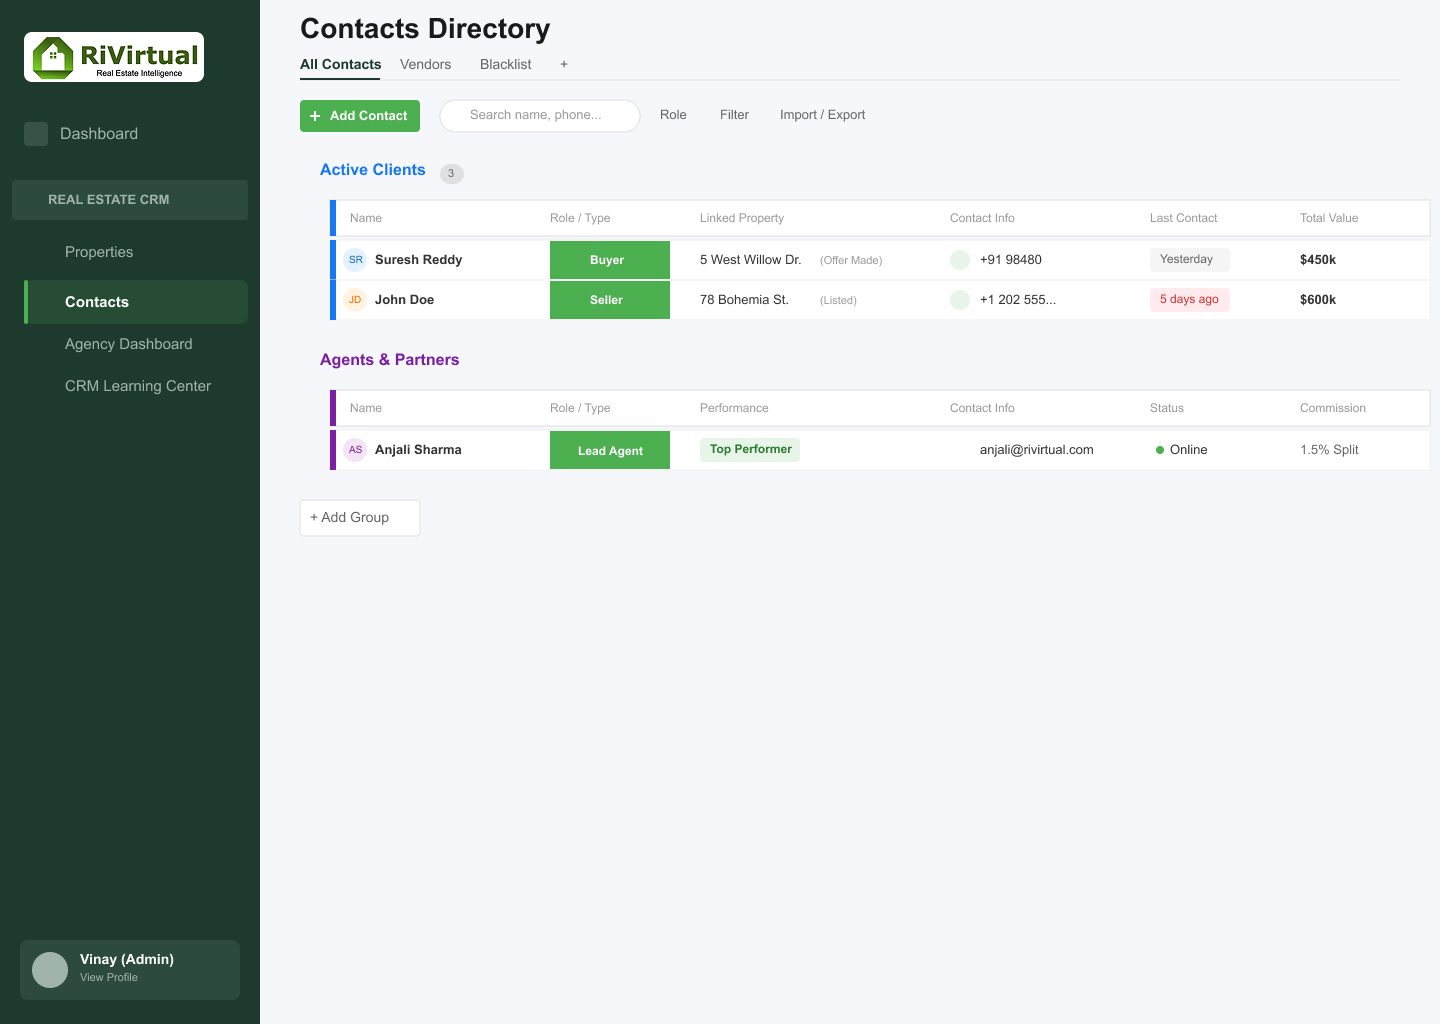This screenshot has height=1024, width=1440.
Task: Switch to the All Contacts tab
Action: click(x=340, y=64)
